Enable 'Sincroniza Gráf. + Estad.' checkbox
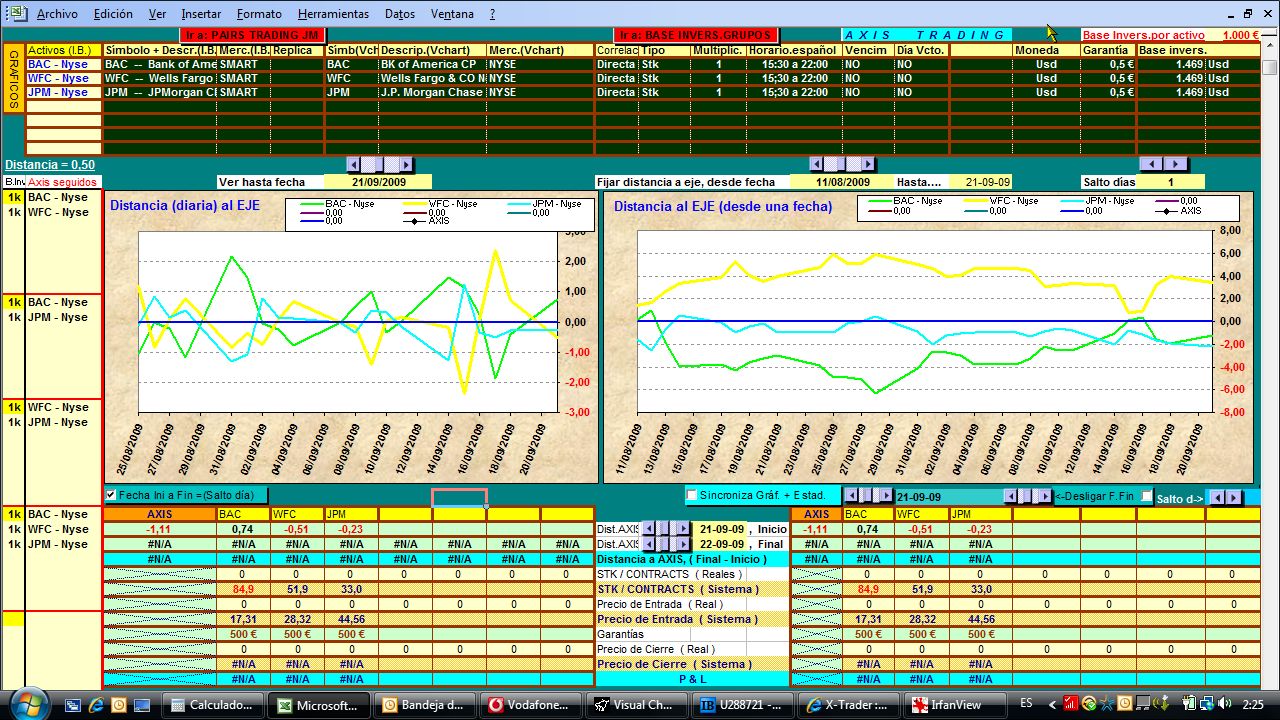1280x720 pixels. [691, 495]
